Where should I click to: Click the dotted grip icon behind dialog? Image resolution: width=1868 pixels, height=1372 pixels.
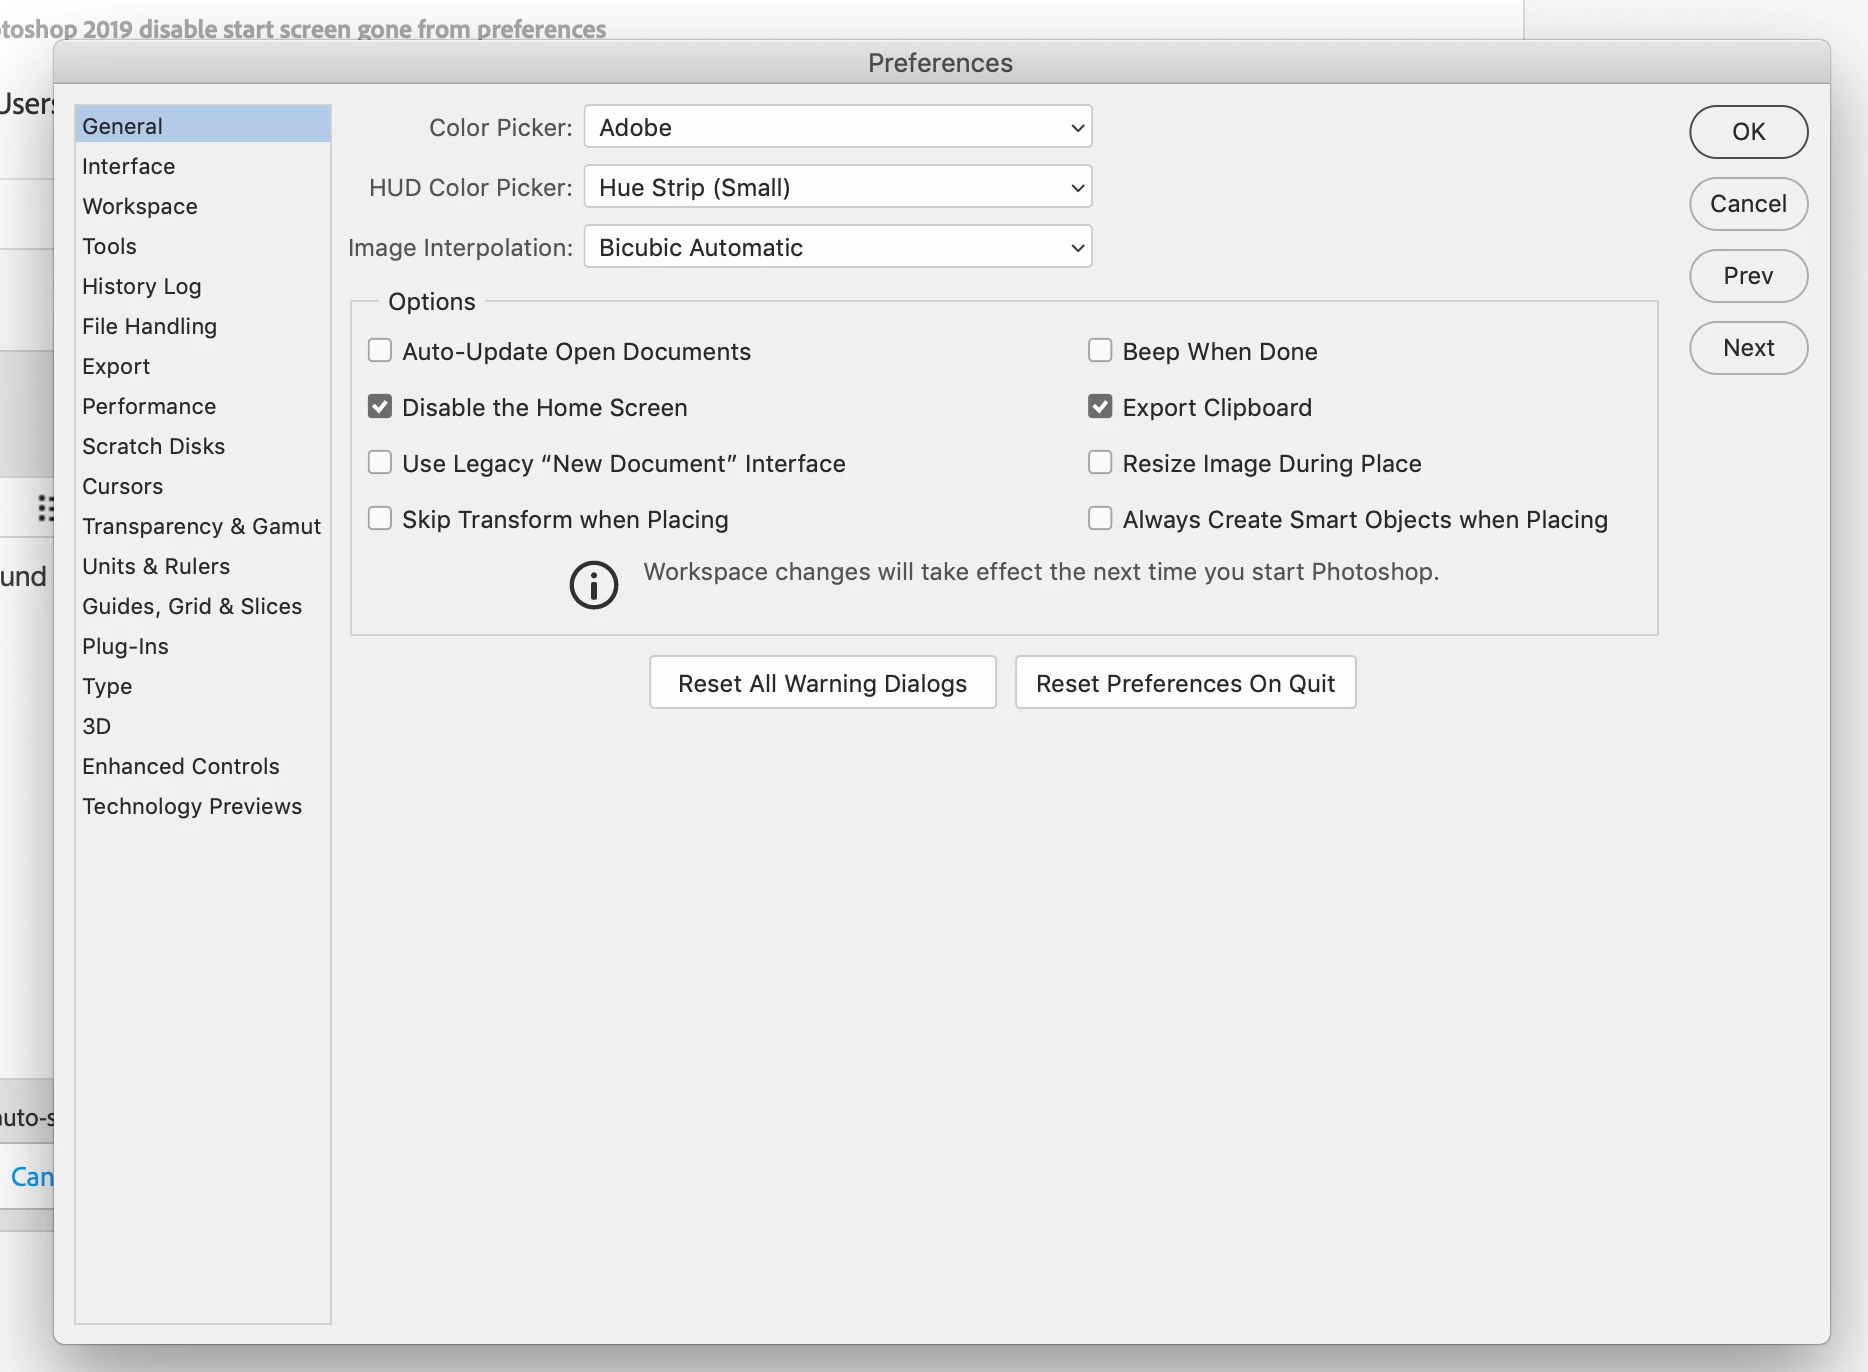(x=46, y=508)
